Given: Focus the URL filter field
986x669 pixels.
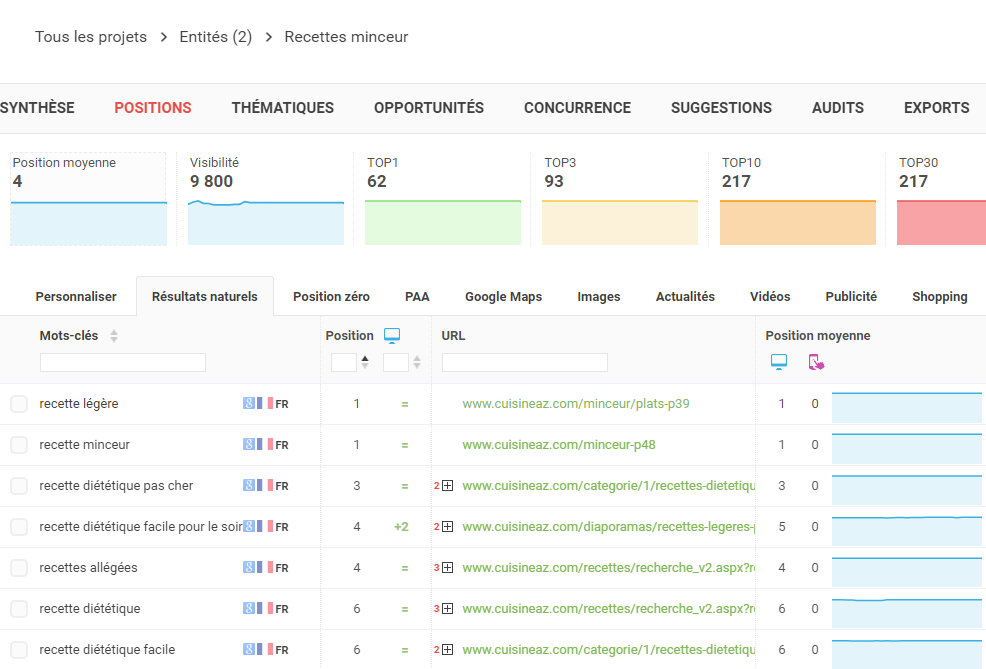Looking at the screenshot, I should [x=524, y=362].
